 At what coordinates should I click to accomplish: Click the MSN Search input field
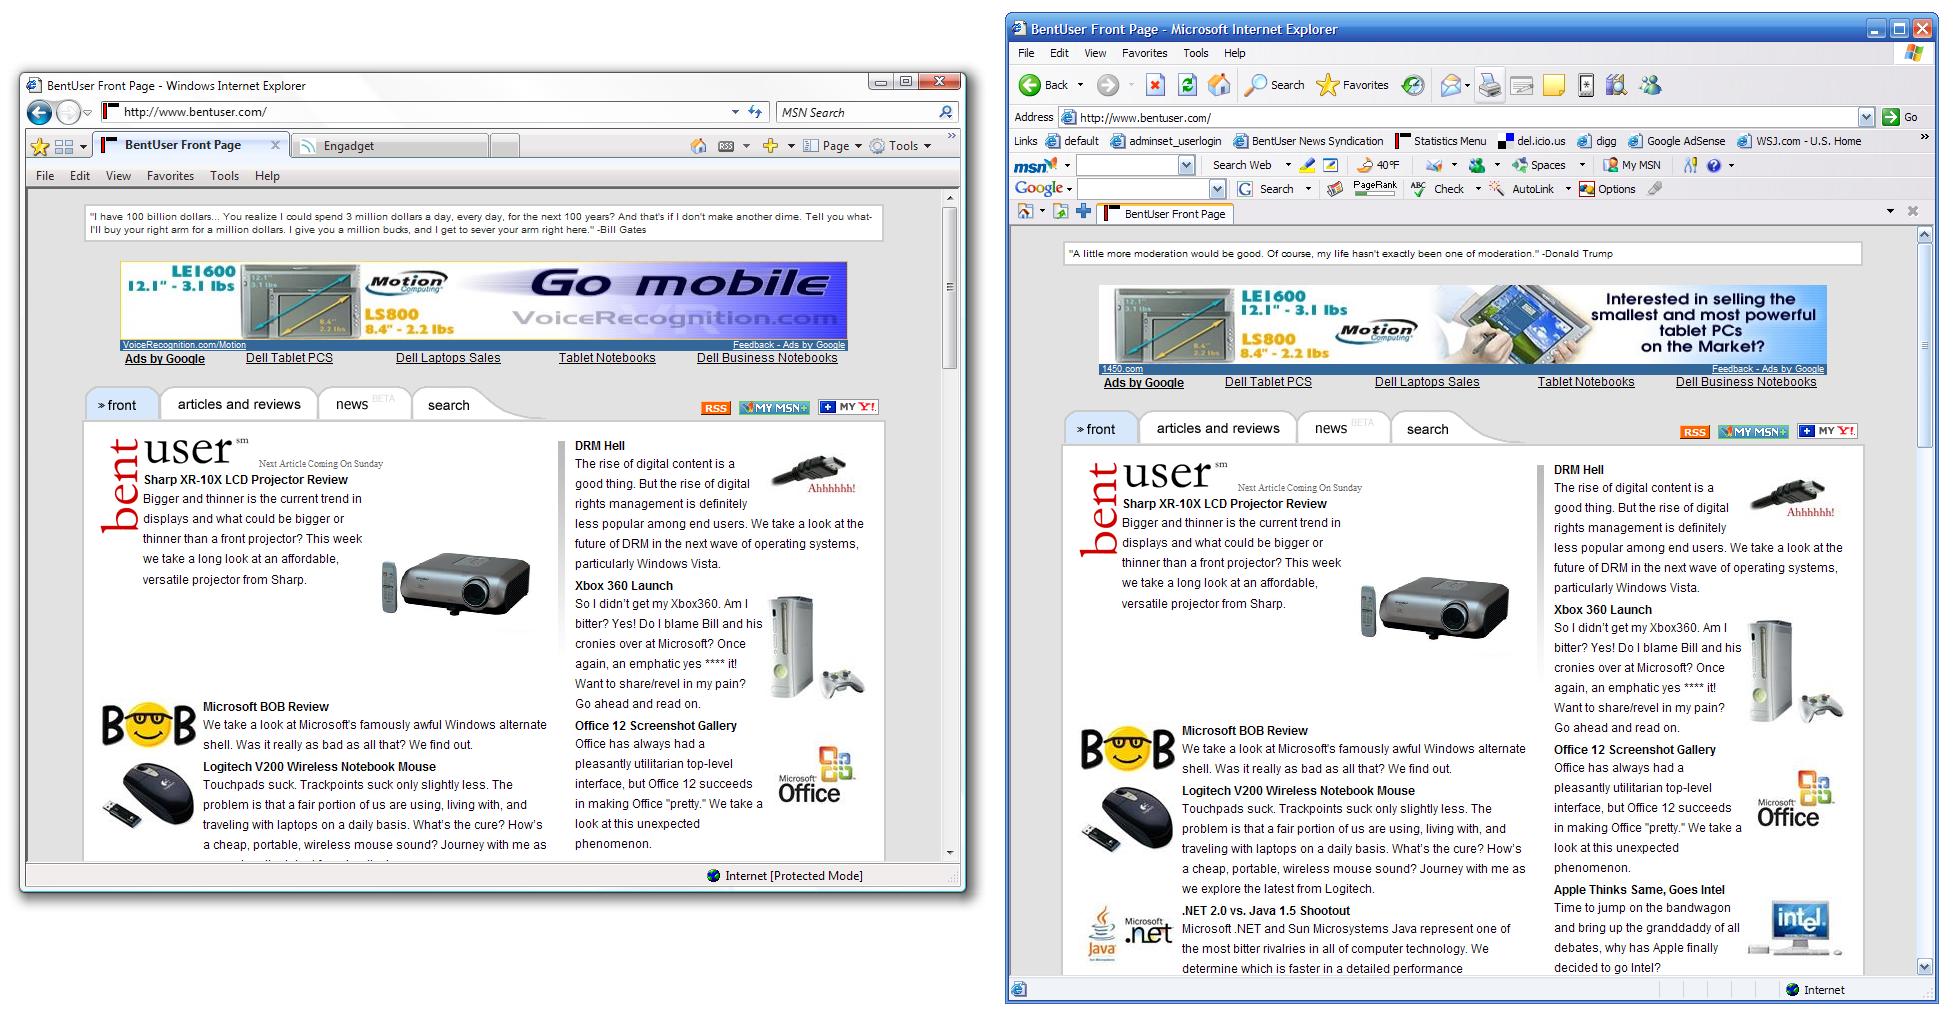pyautogui.click(x=855, y=113)
